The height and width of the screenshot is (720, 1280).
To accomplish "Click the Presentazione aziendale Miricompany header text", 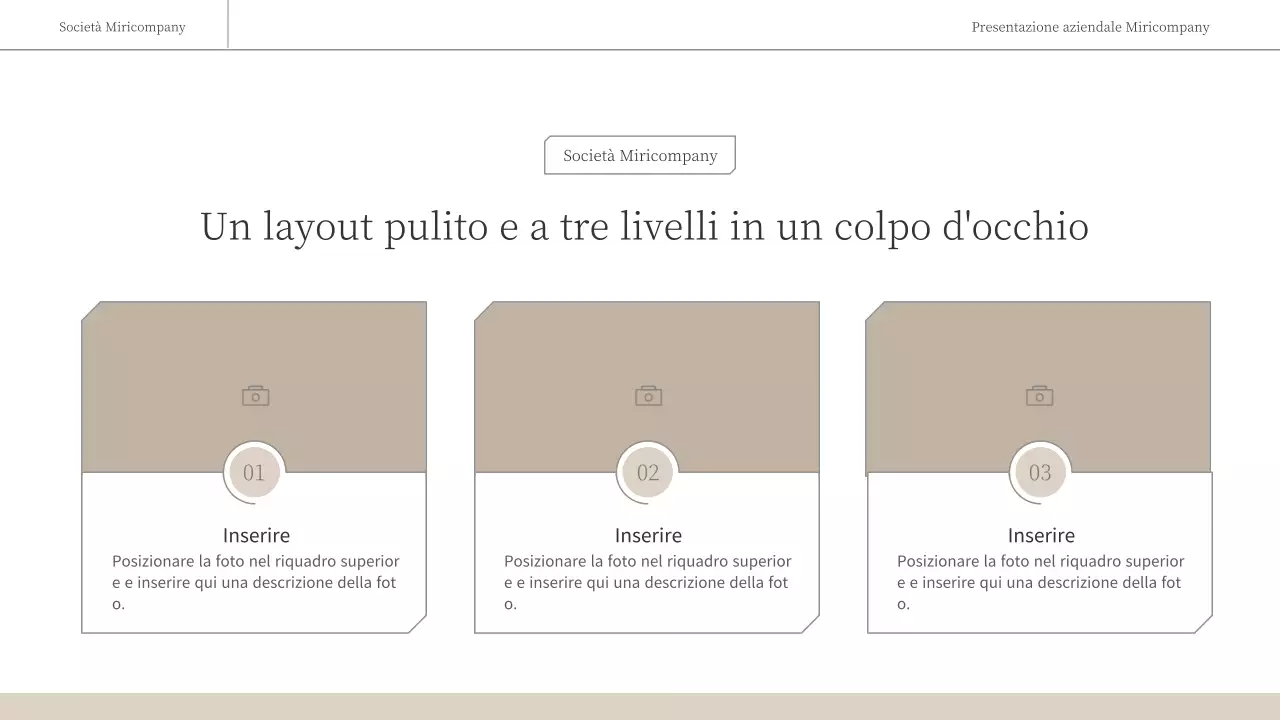I will (x=1090, y=27).
